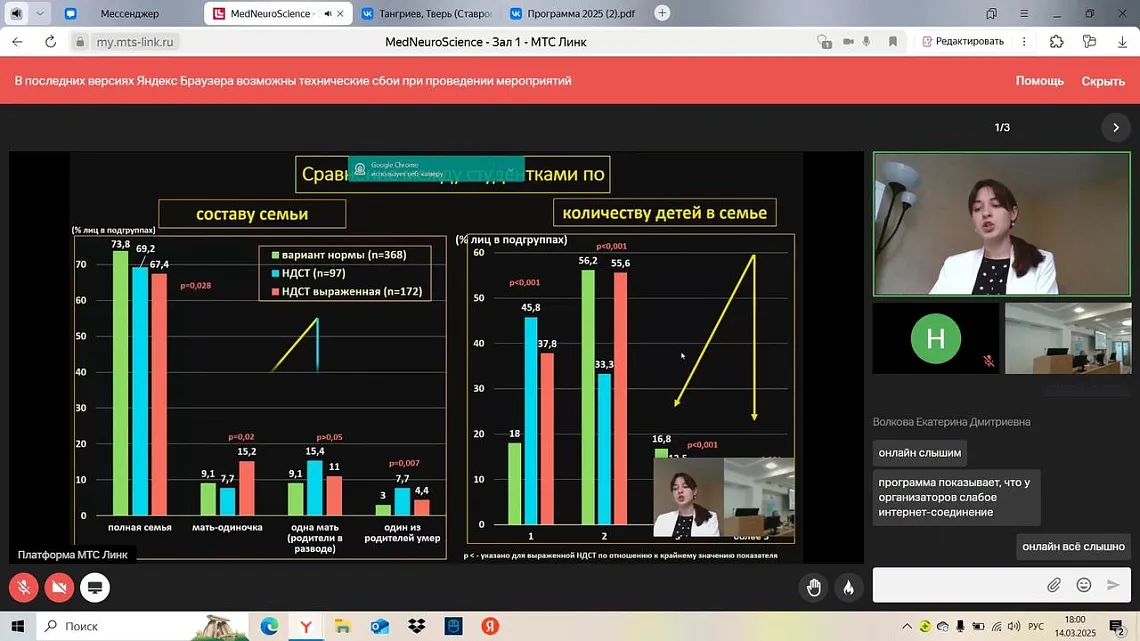Click the Редактировать button

(x=963, y=41)
